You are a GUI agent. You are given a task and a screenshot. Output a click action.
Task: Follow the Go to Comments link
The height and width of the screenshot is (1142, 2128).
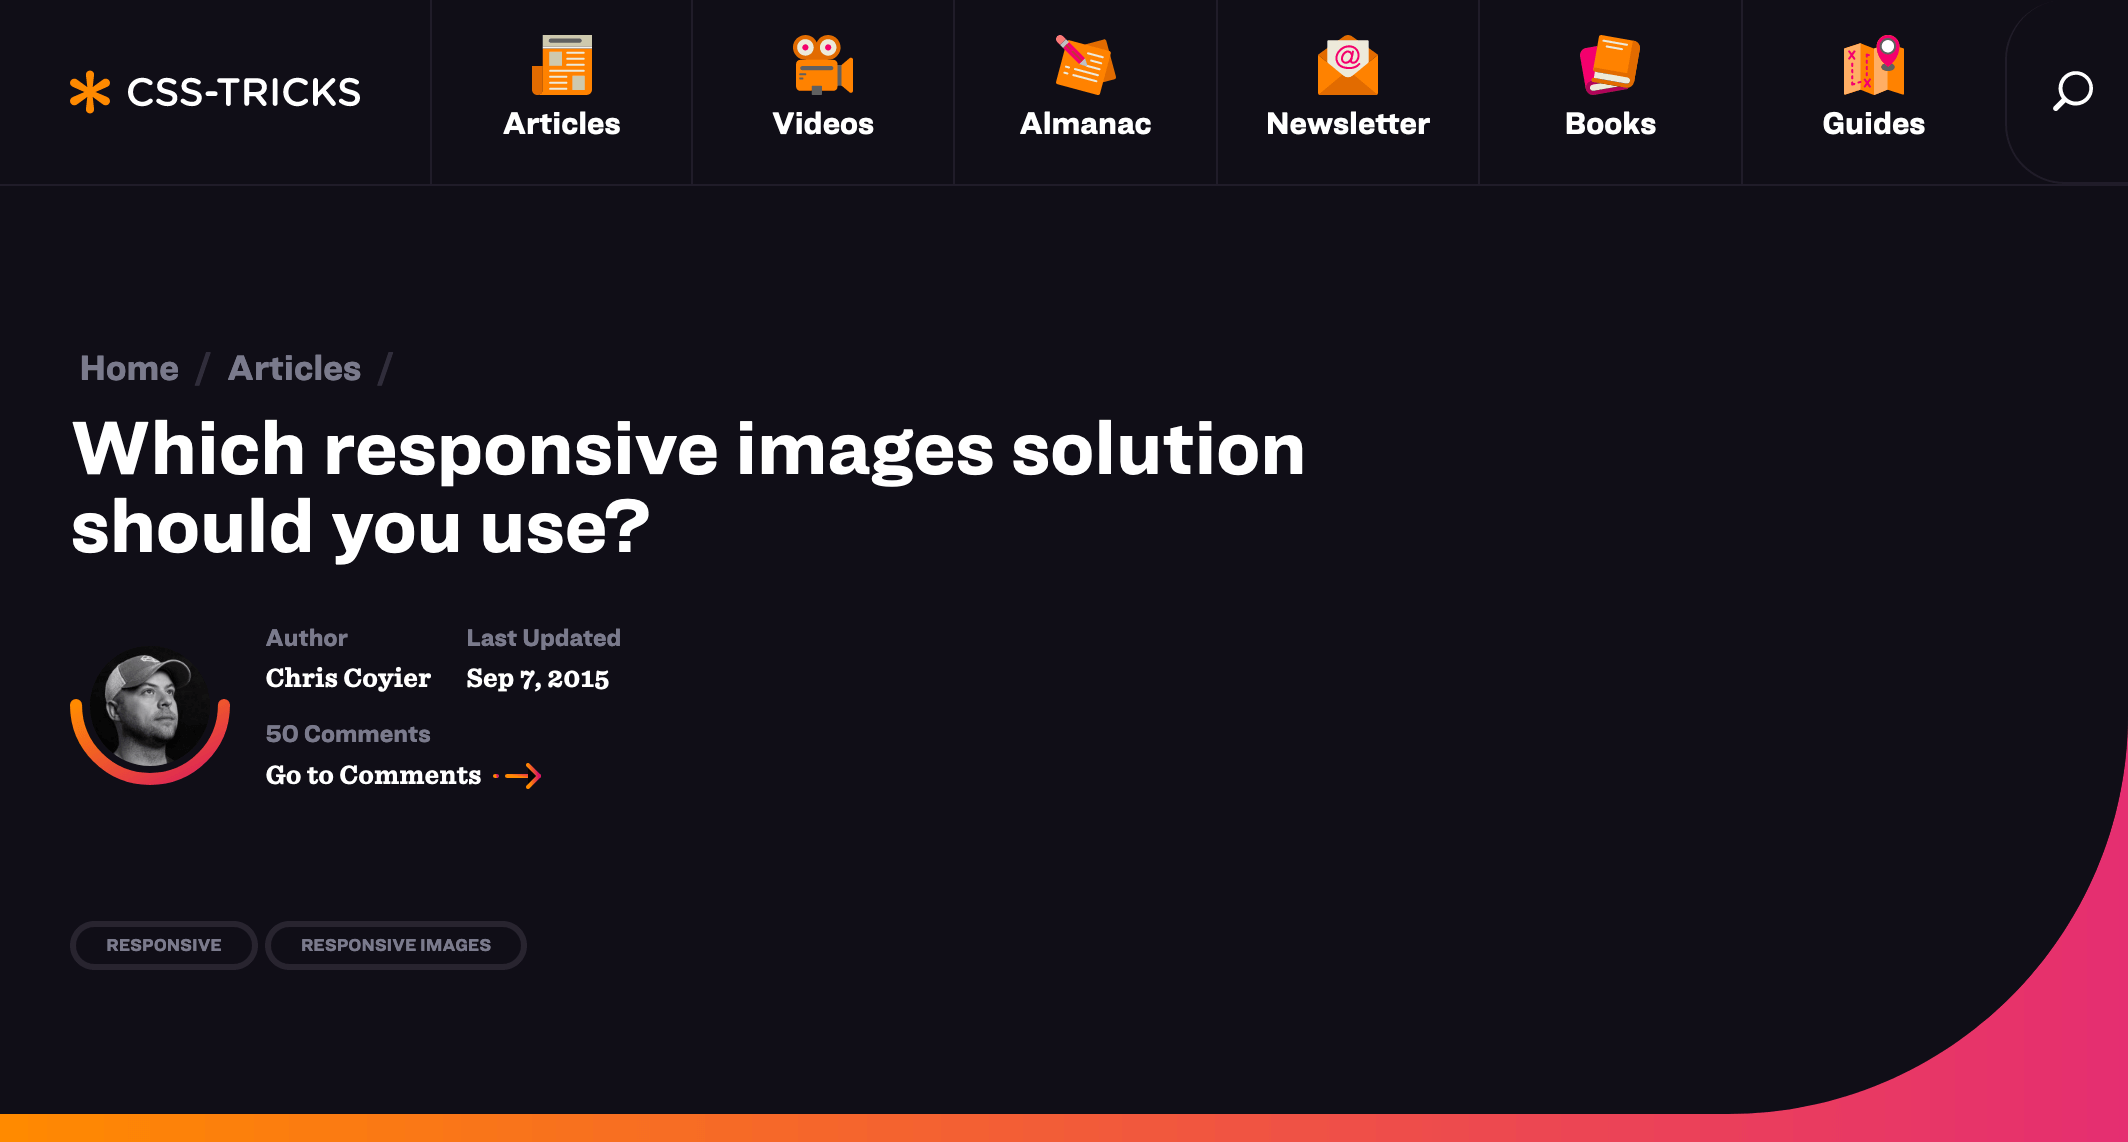click(373, 775)
